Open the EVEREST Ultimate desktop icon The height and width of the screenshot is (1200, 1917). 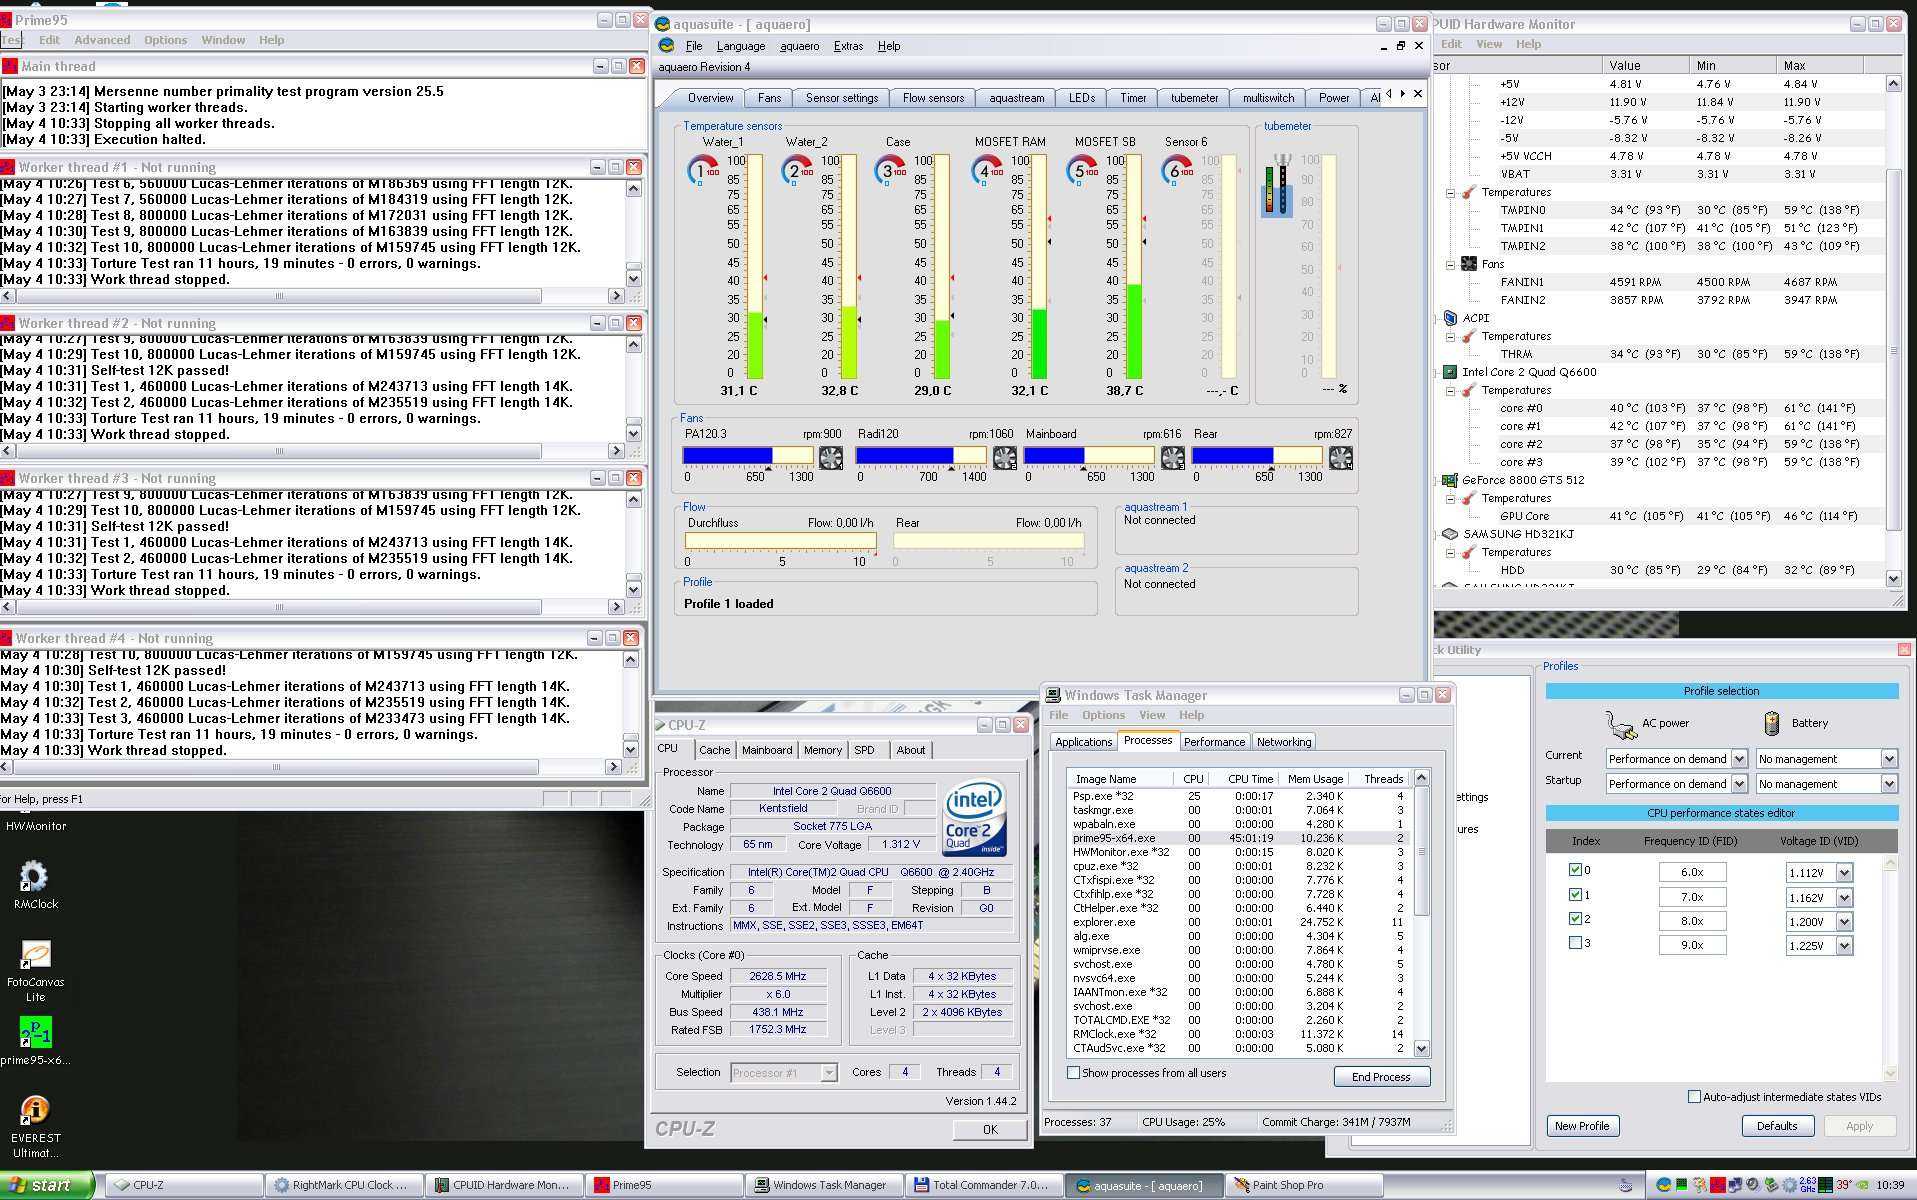35,1110
